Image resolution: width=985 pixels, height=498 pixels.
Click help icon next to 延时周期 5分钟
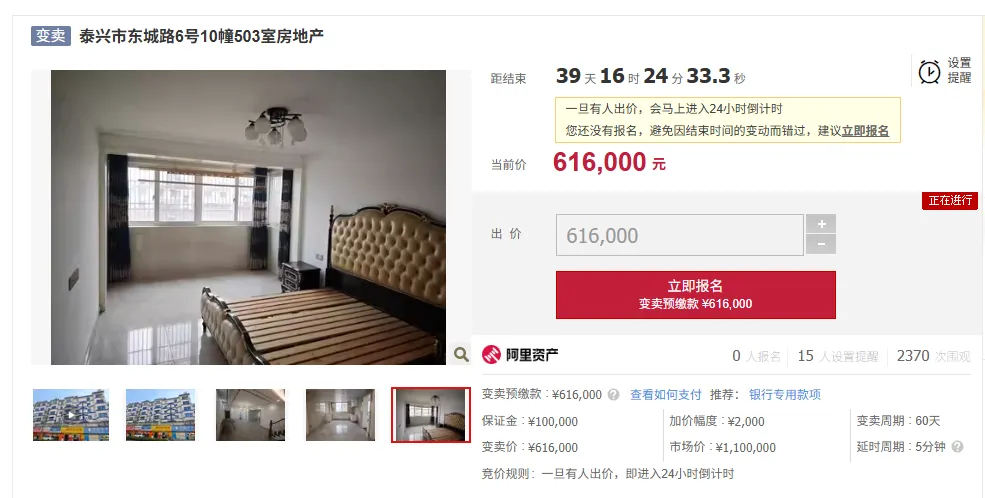coord(957,447)
